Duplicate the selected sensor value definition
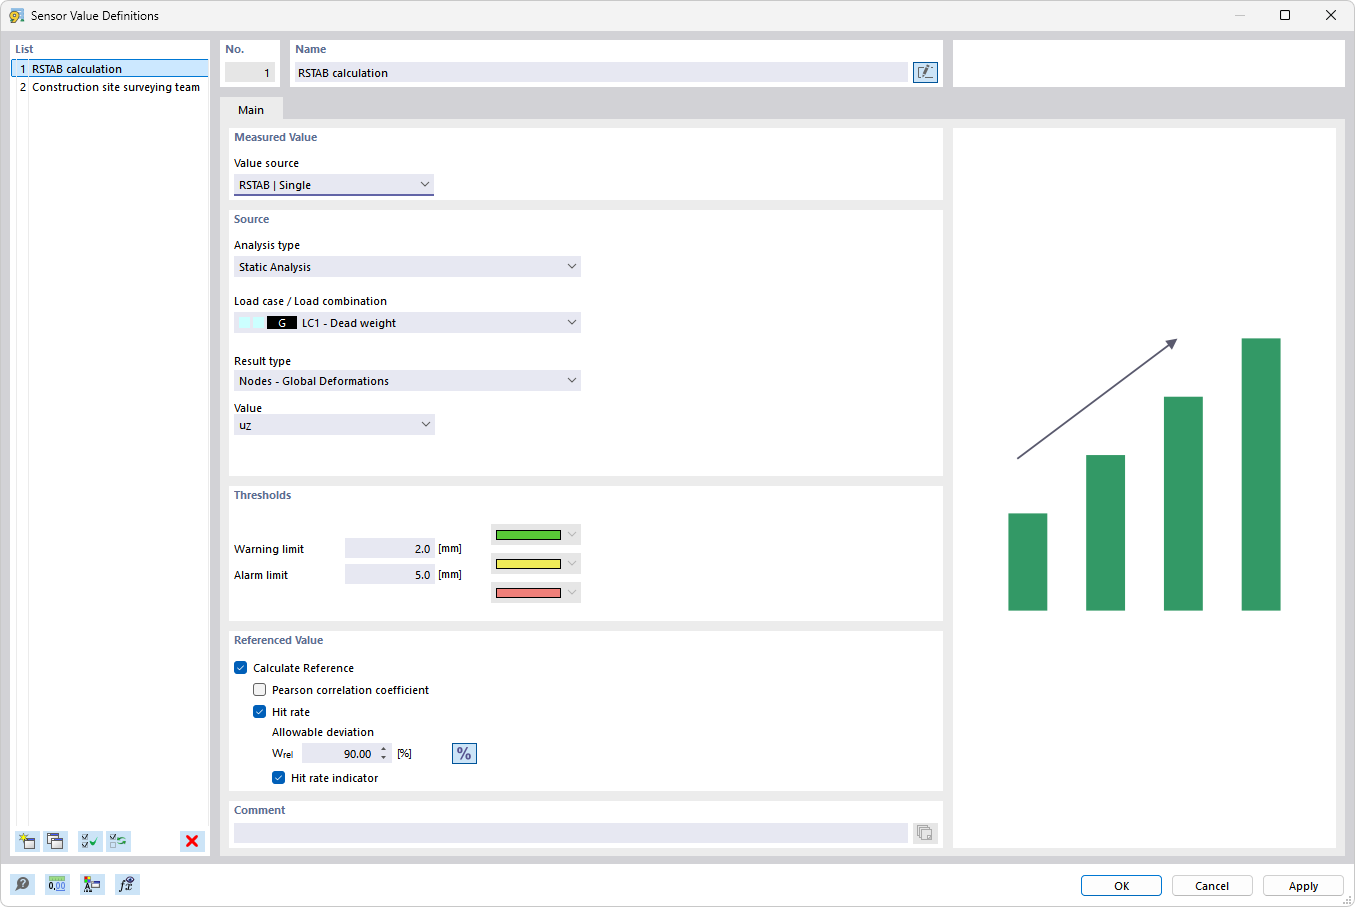 tap(55, 841)
